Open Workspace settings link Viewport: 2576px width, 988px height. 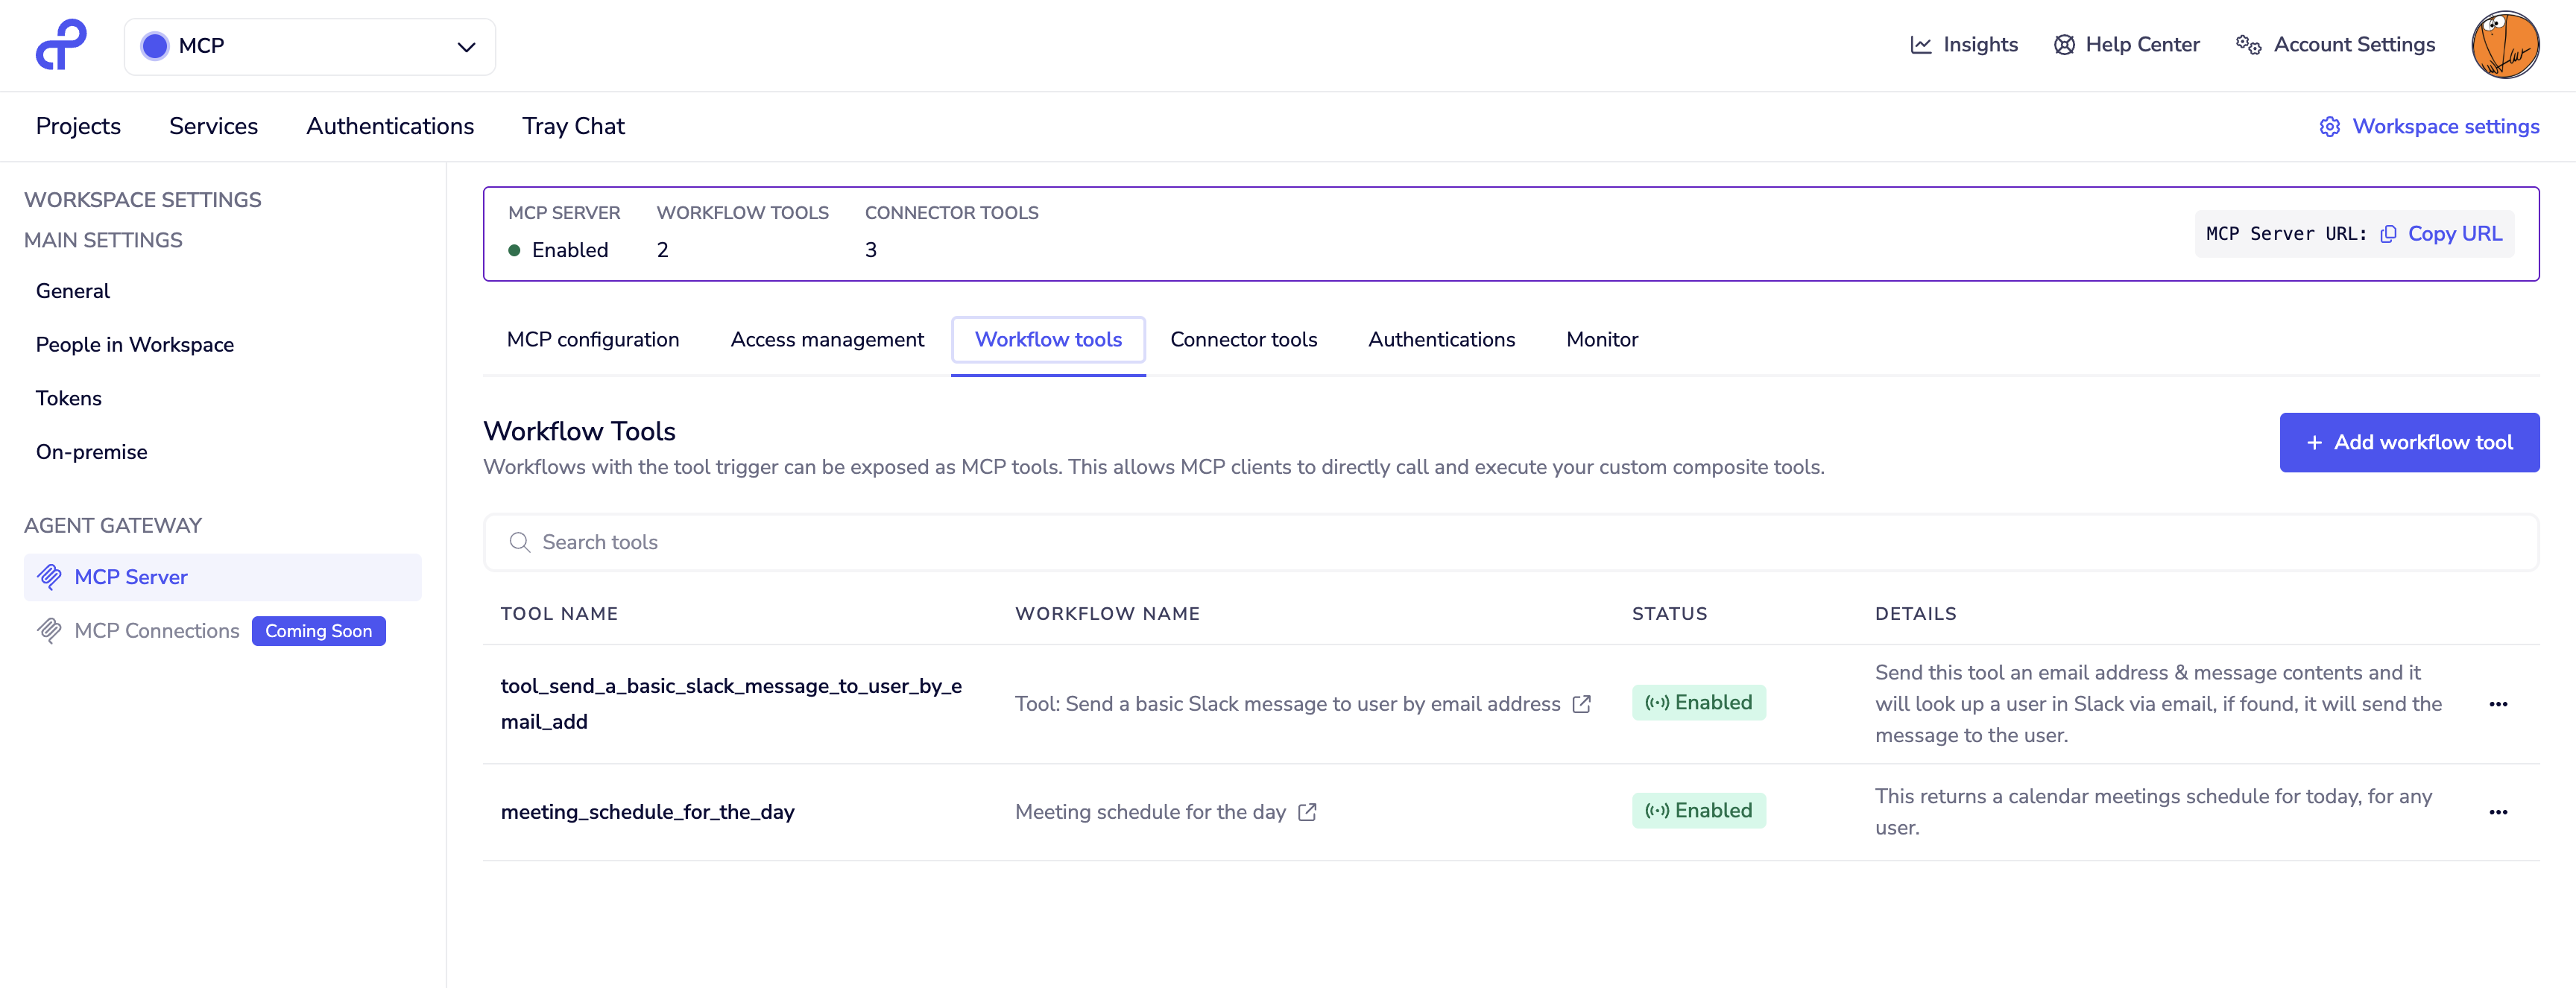[2429, 126]
